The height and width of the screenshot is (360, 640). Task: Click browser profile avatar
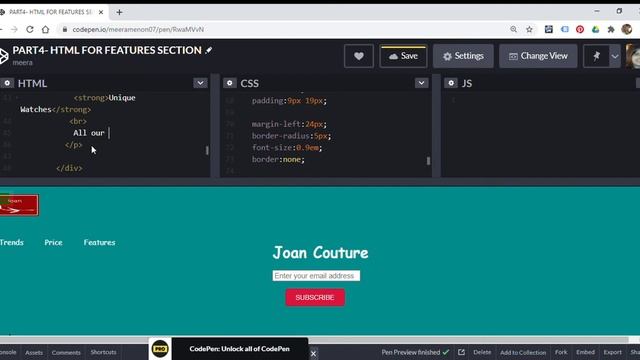(x=627, y=29)
